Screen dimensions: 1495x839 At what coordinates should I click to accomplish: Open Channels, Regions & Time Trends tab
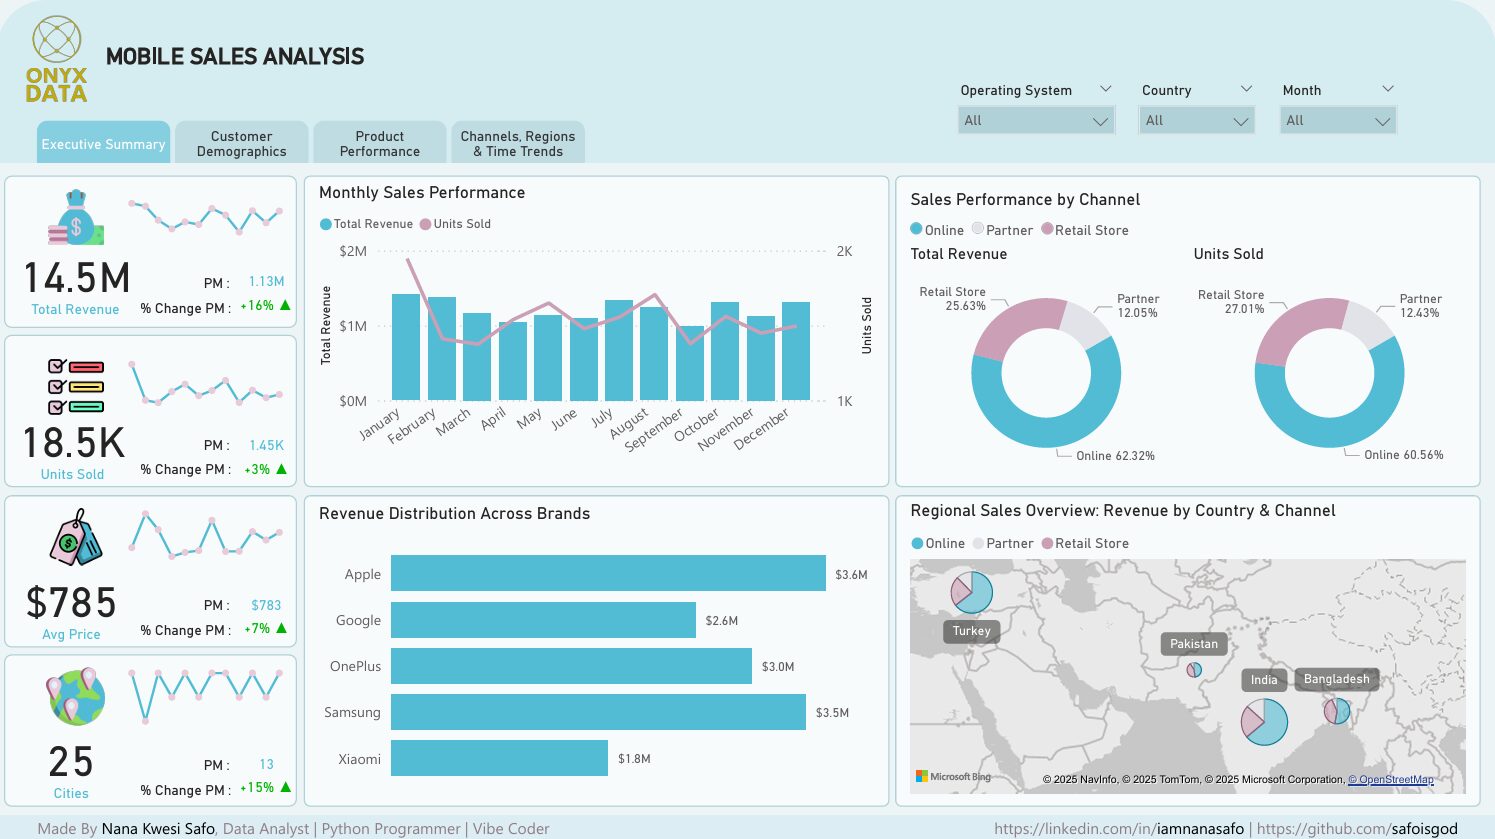click(517, 143)
